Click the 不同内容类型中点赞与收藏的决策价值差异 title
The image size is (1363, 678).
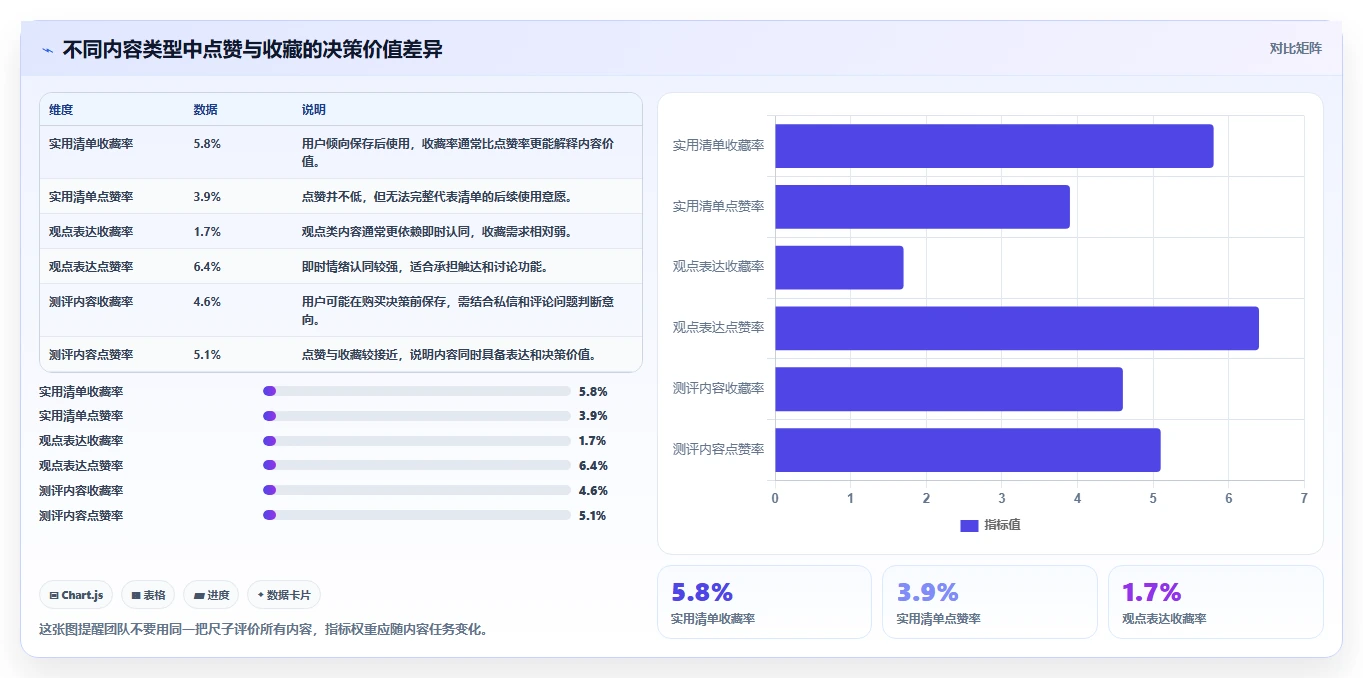tap(253, 49)
